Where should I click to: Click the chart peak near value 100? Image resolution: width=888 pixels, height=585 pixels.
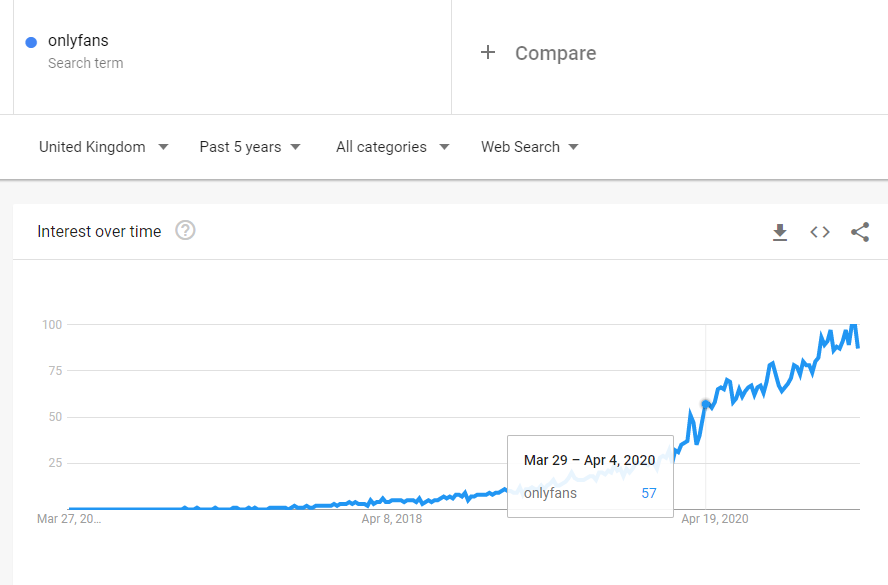(853, 326)
